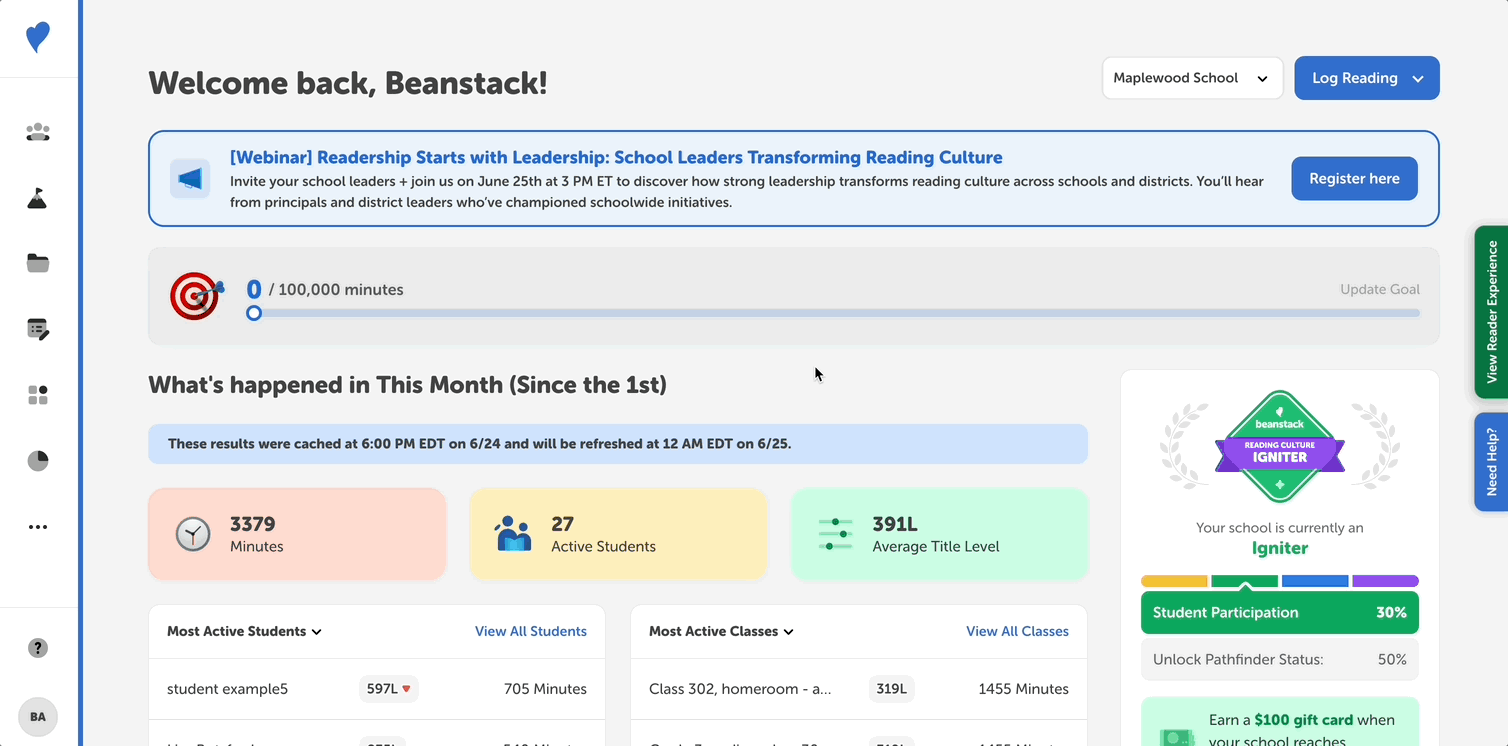Click the megaphone icon in the webinar banner
Viewport: 1508px width, 746px height.
click(190, 179)
